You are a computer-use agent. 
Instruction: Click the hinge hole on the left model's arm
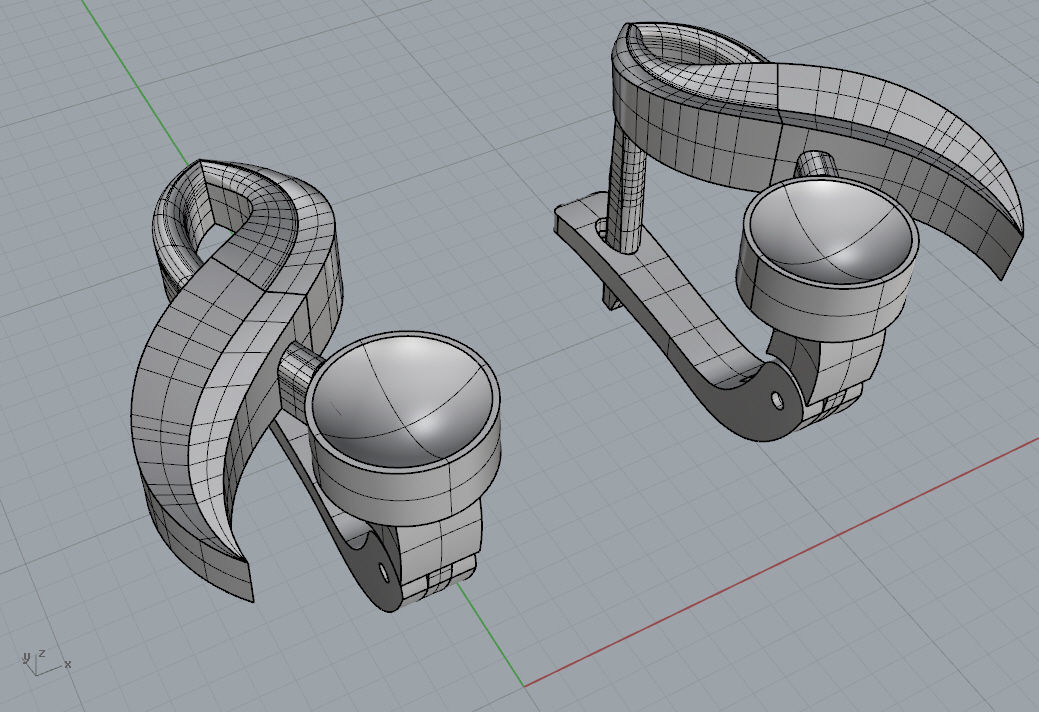click(x=384, y=572)
